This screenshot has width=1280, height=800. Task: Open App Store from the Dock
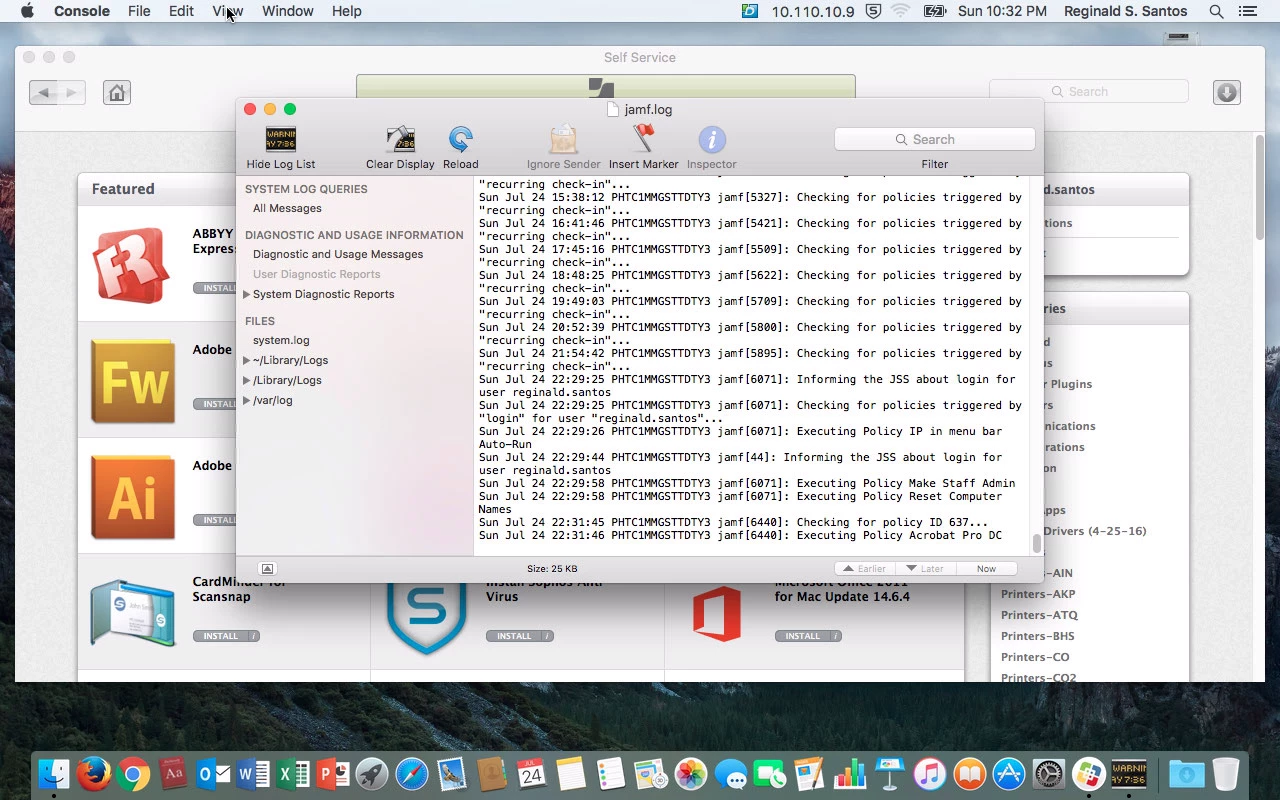[x=1009, y=774]
